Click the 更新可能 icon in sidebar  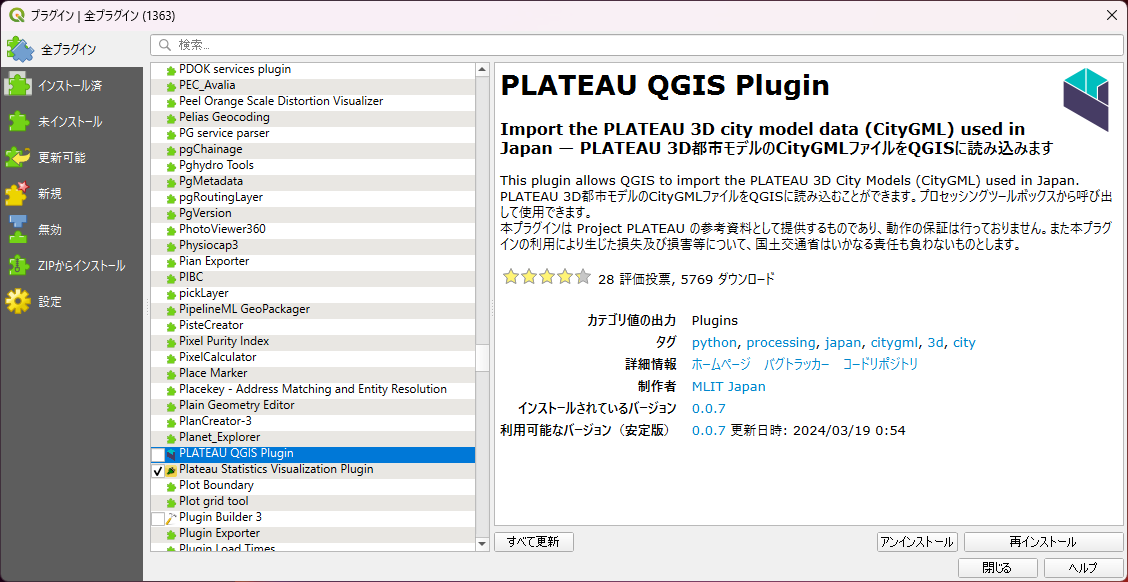[x=18, y=158]
